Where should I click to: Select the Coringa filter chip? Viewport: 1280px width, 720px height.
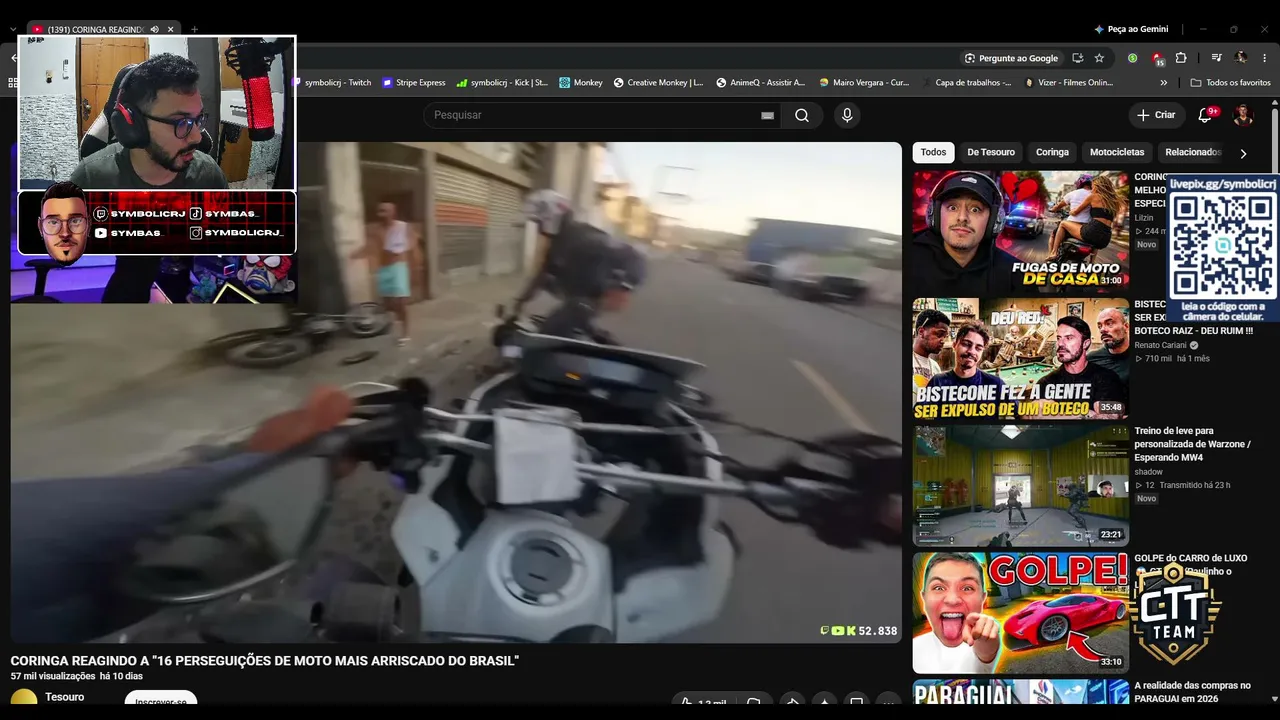coord(1052,152)
